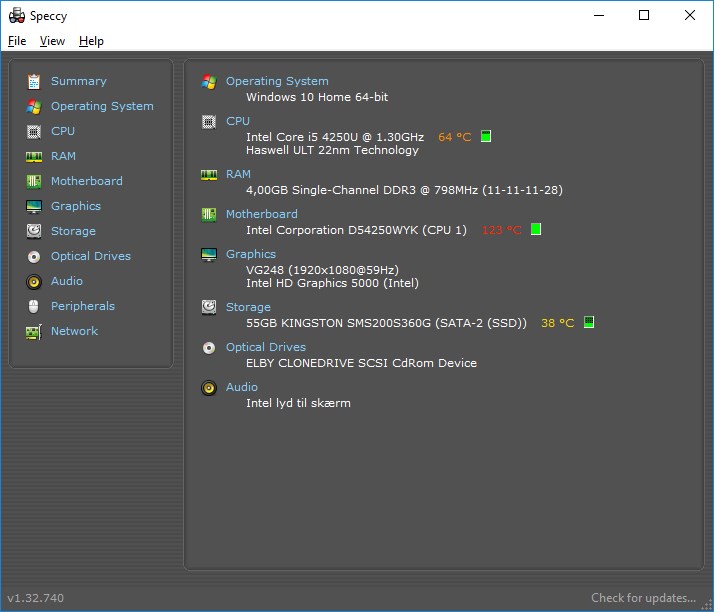Click the RAM stick icon in sidebar
Image resolution: width=715 pixels, height=612 pixels.
click(34, 157)
